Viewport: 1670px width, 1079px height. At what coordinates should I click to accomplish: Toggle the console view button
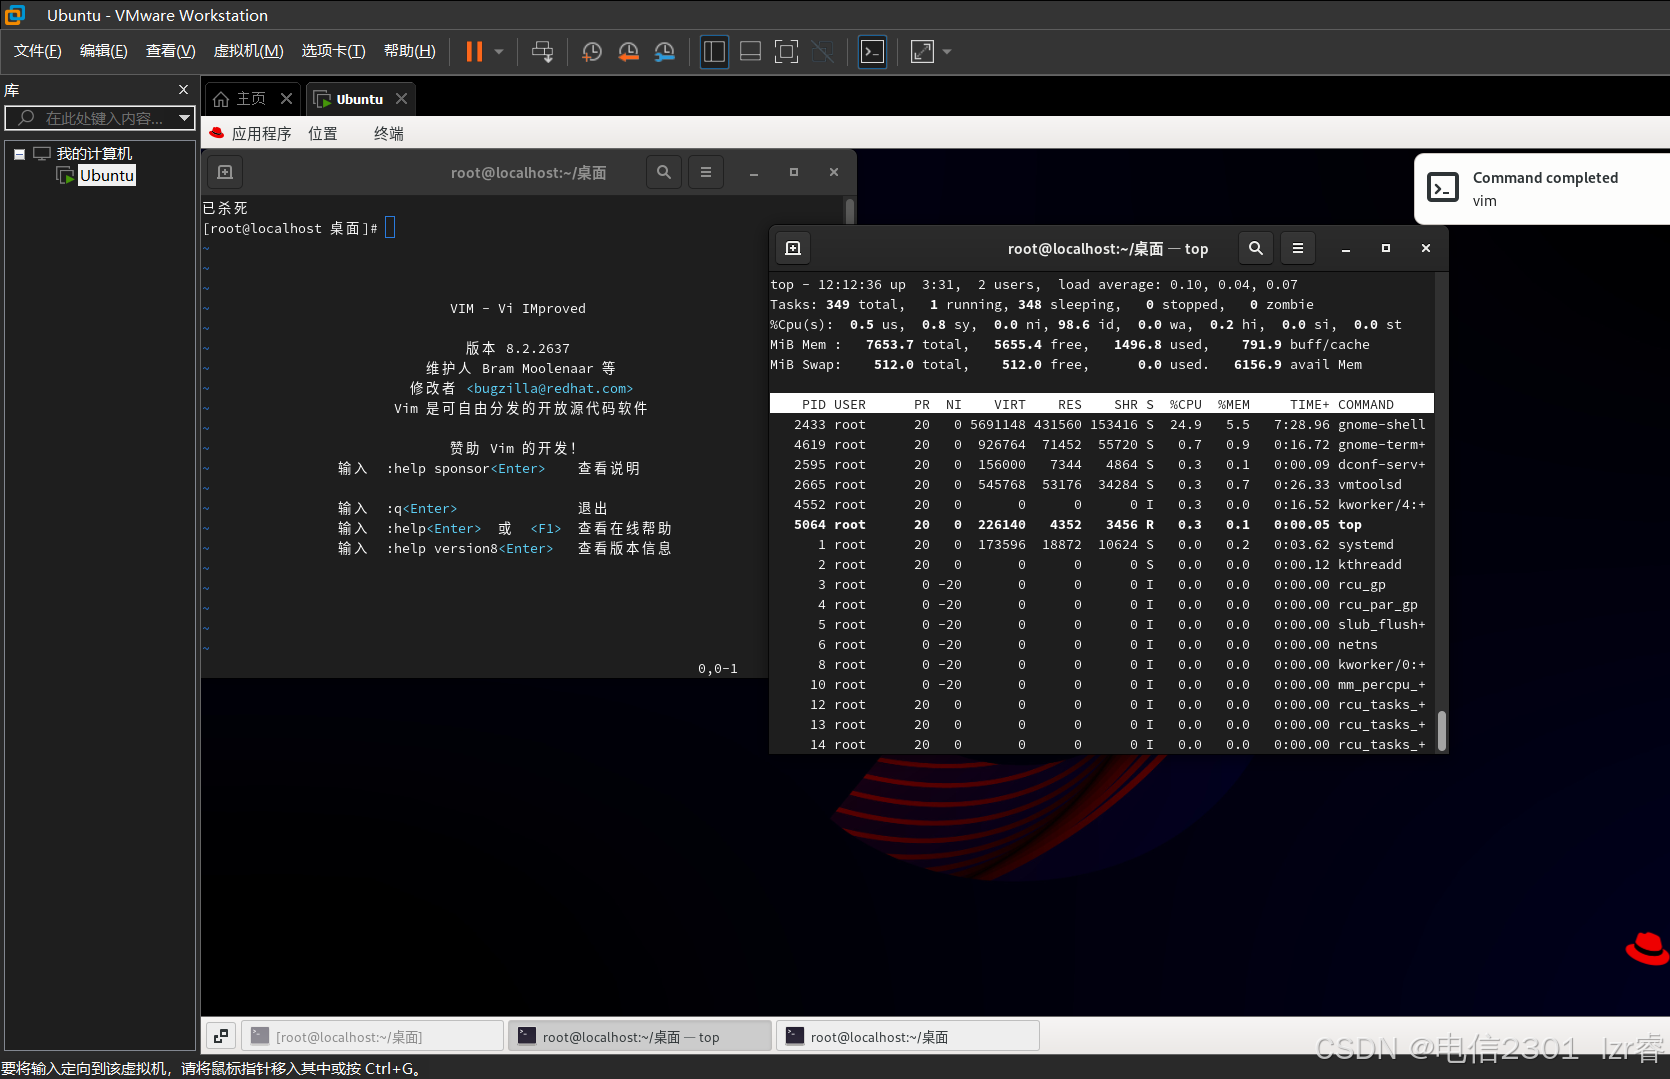(x=872, y=51)
